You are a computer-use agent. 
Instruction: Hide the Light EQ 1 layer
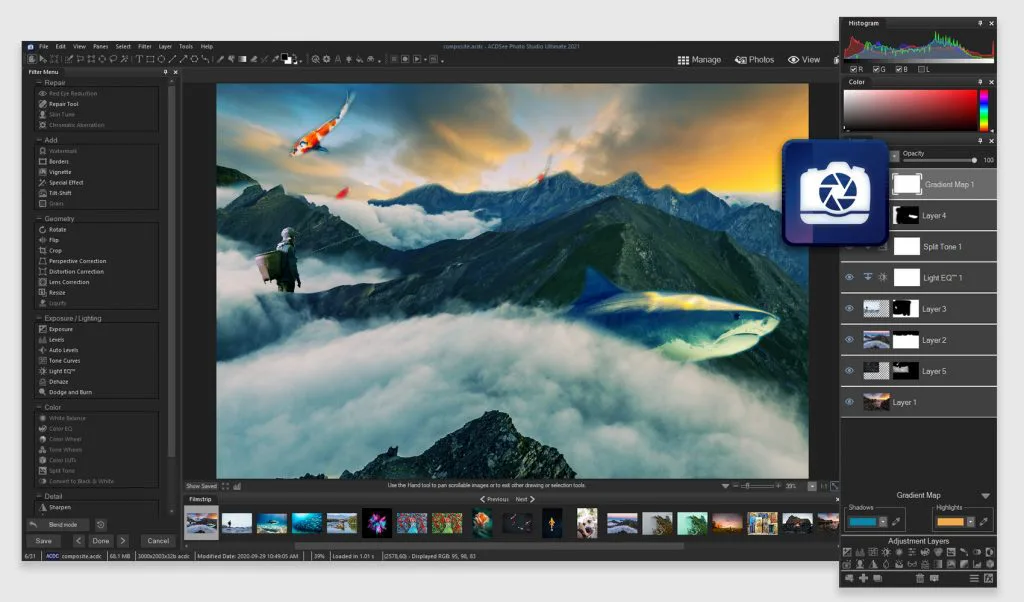coord(849,277)
